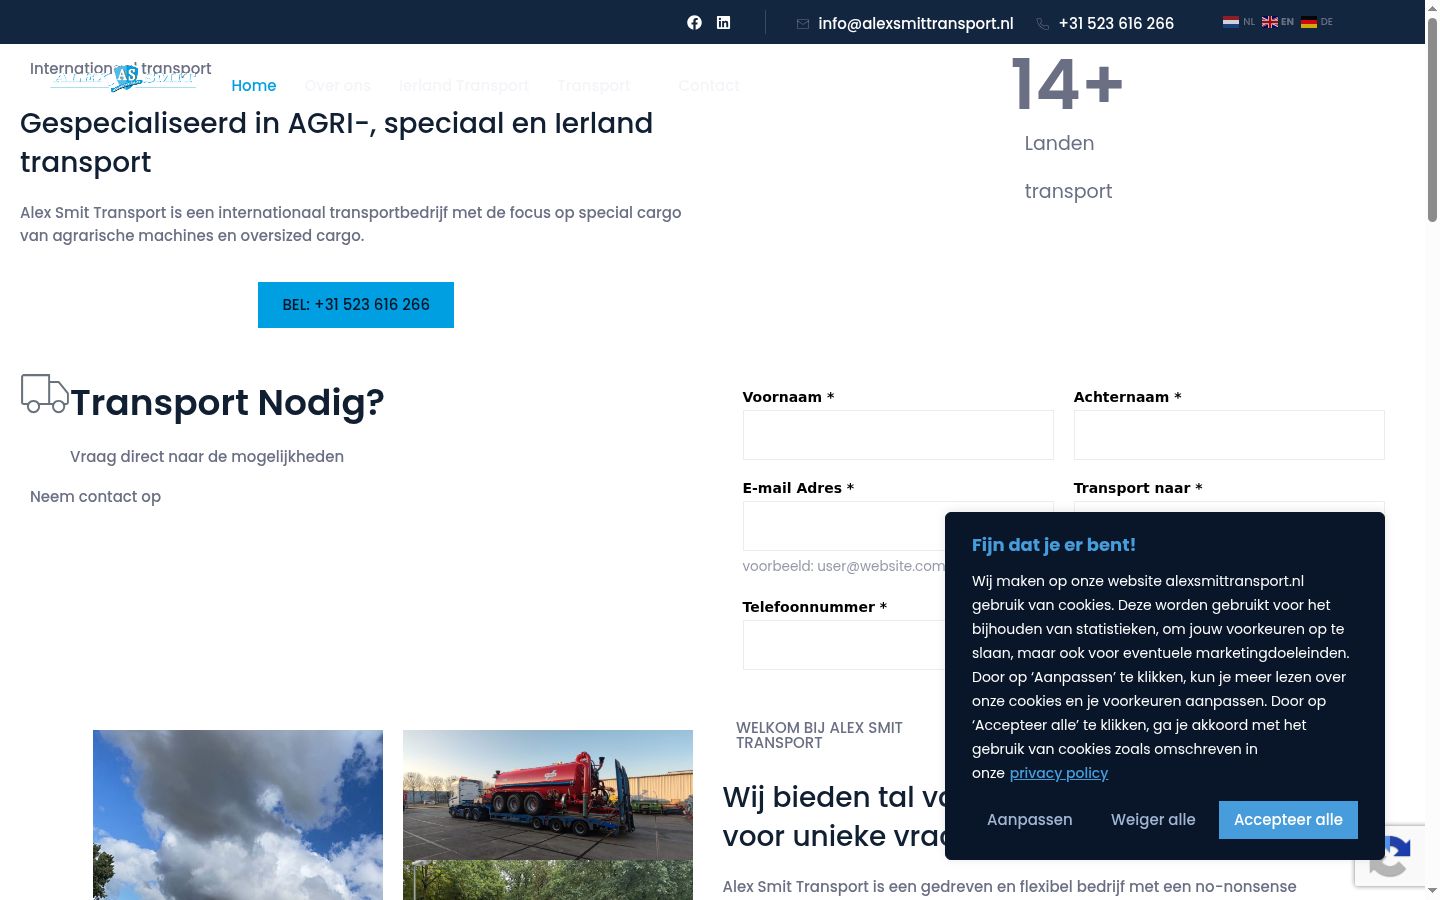This screenshot has width=1440, height=900.
Task: Click email link info@alexsmittransport.nl
Action: pos(916,23)
